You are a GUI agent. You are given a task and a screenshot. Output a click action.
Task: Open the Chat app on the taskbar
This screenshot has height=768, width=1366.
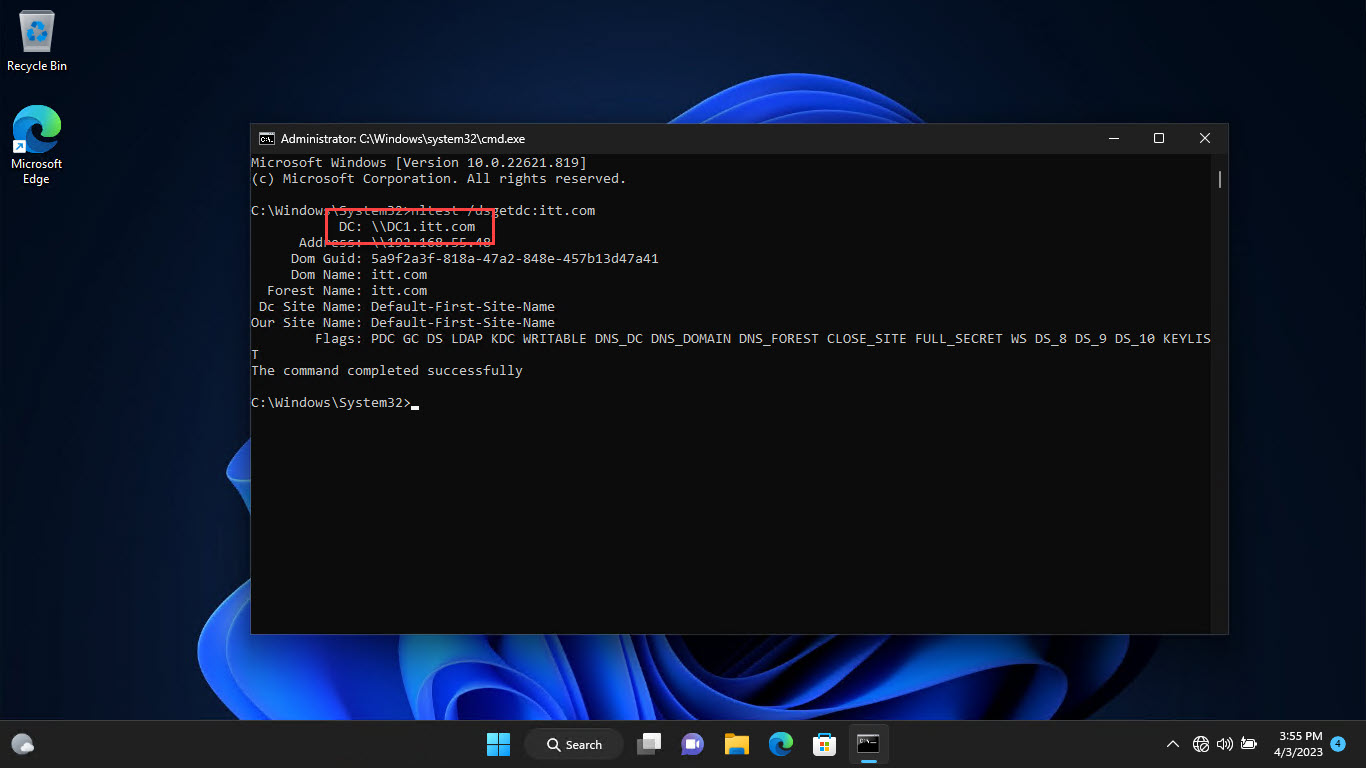[692, 744]
